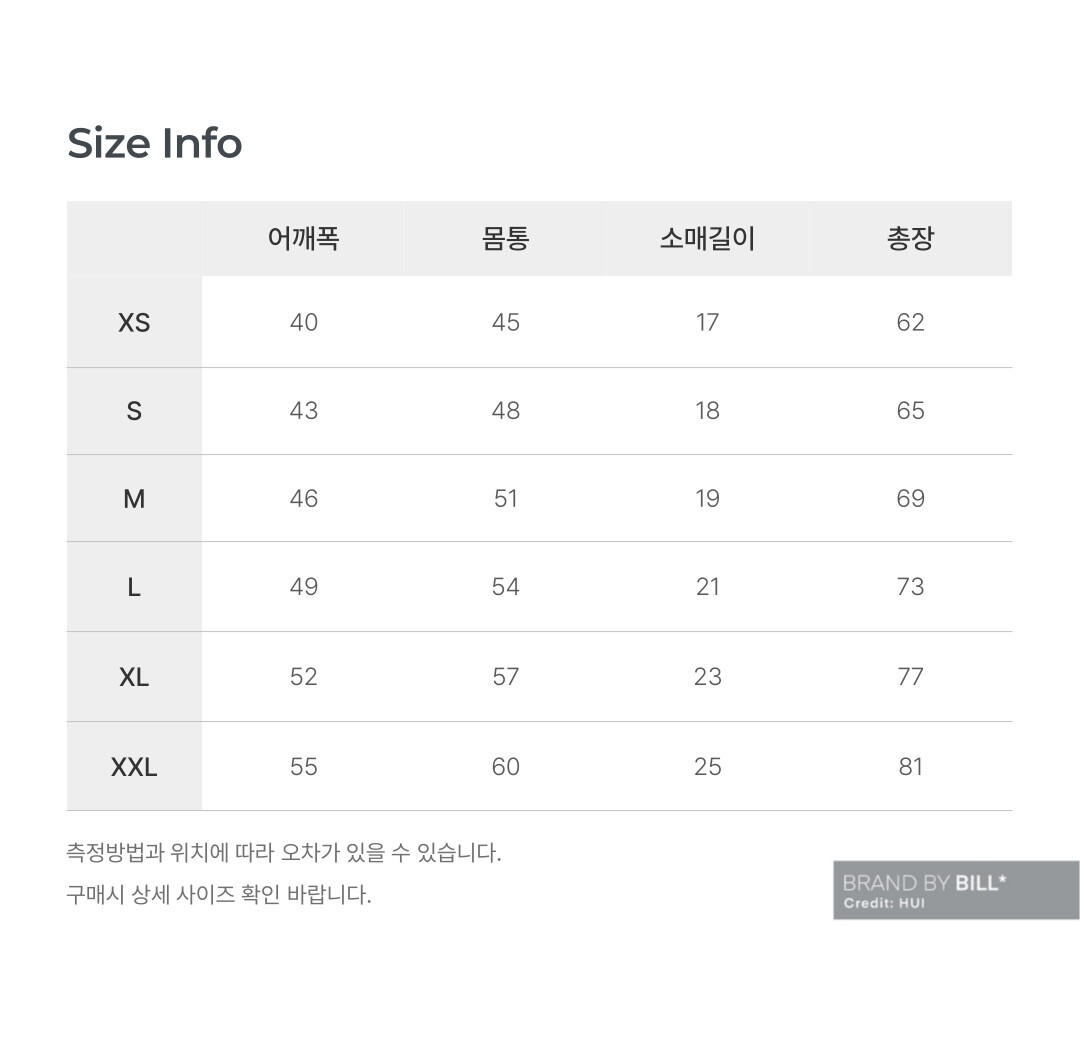Select the 어깨폭 column header

click(x=303, y=239)
